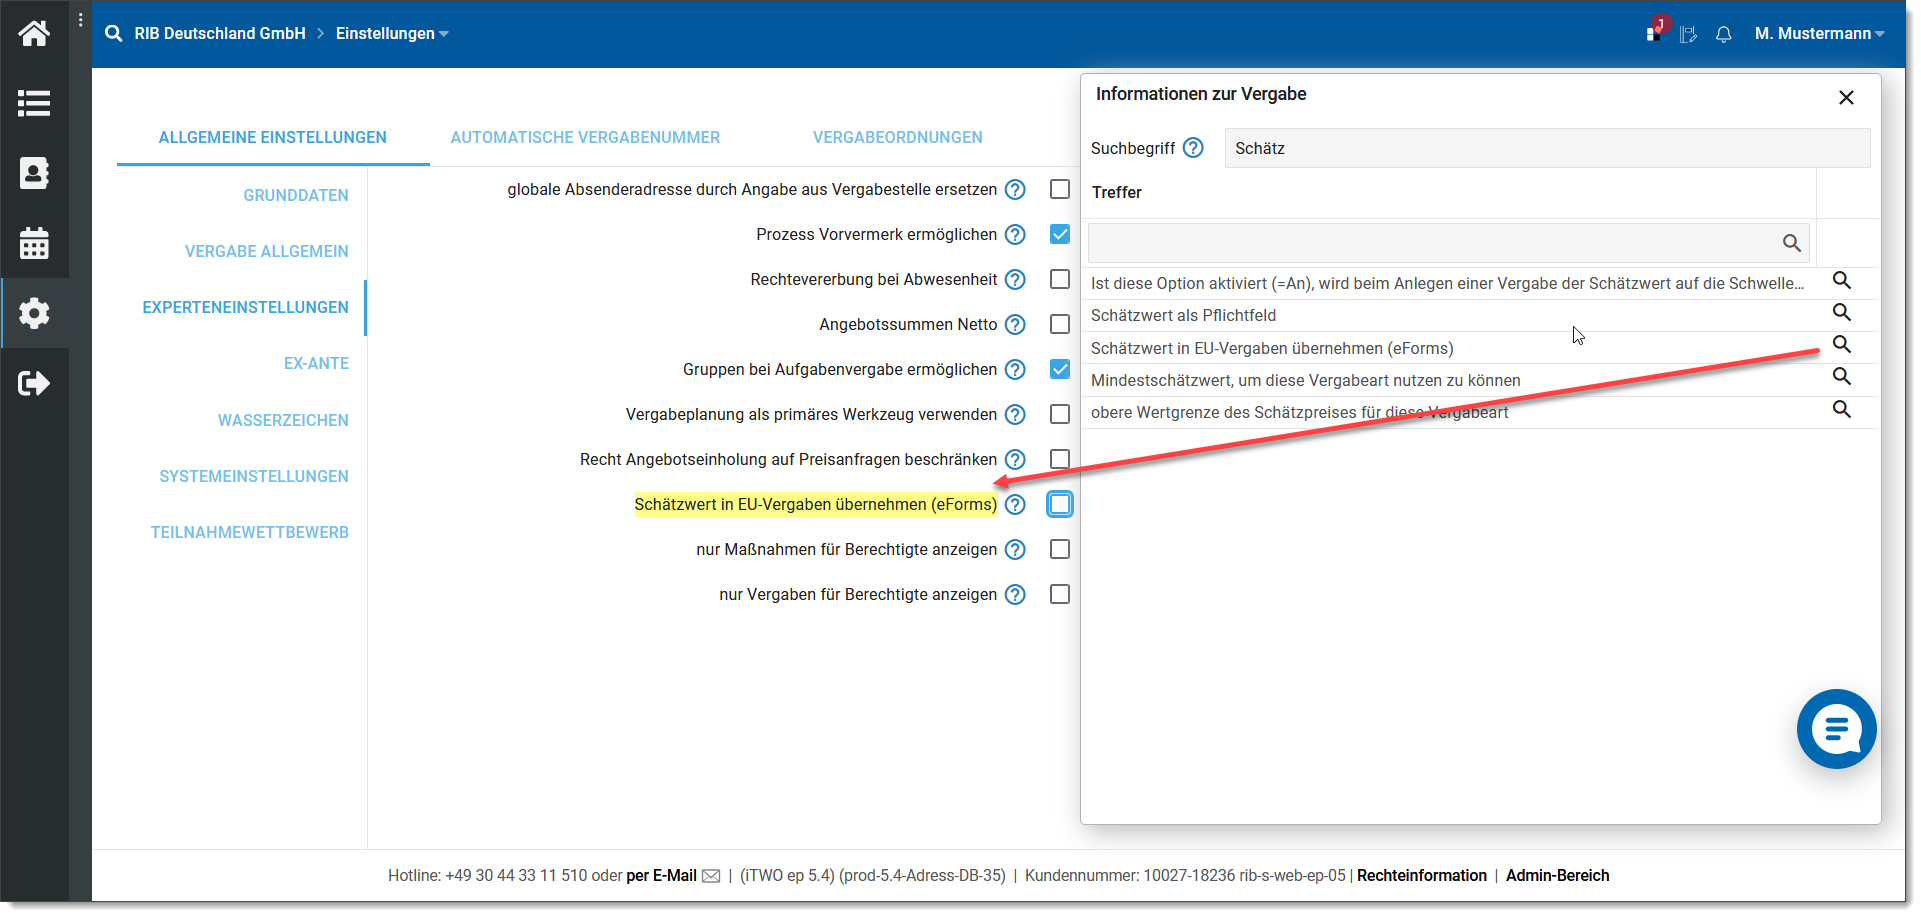Check 'Recht Angebotseinholung auf Preisanfragen beschränken' checkbox
1921x917 pixels.
tap(1060, 459)
